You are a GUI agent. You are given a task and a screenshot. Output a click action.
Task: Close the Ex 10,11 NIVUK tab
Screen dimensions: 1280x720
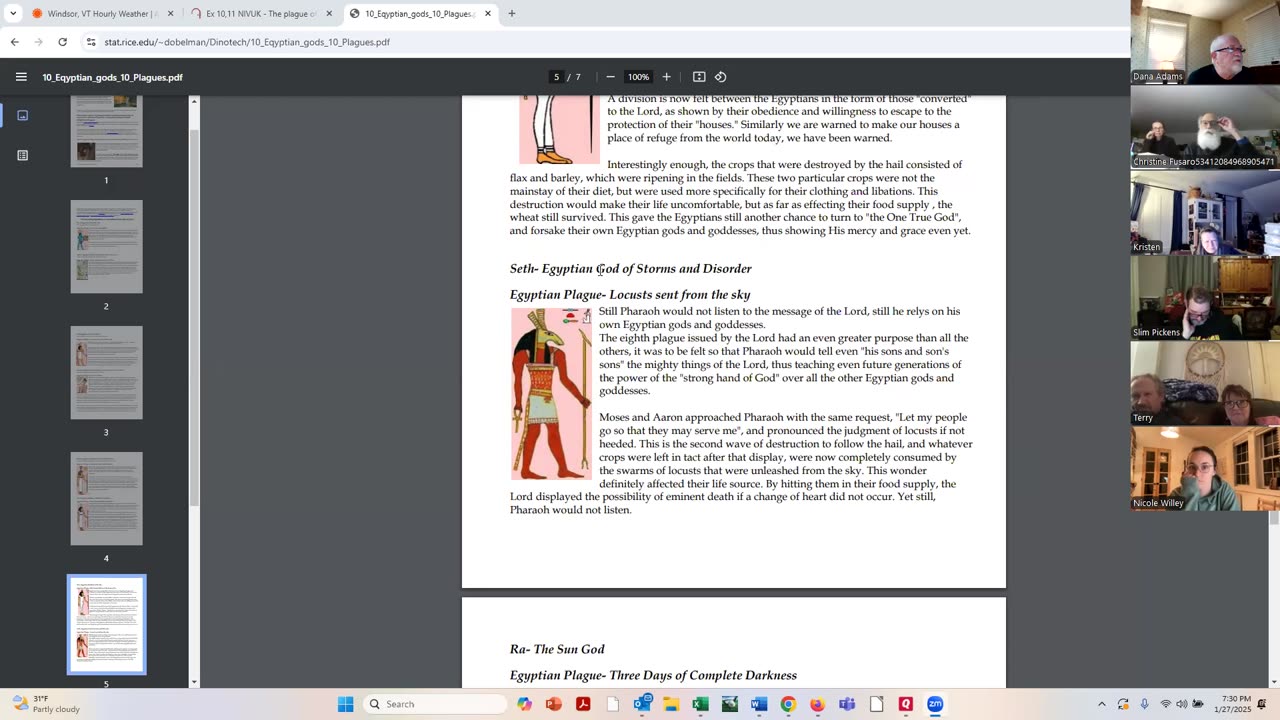(x=329, y=14)
